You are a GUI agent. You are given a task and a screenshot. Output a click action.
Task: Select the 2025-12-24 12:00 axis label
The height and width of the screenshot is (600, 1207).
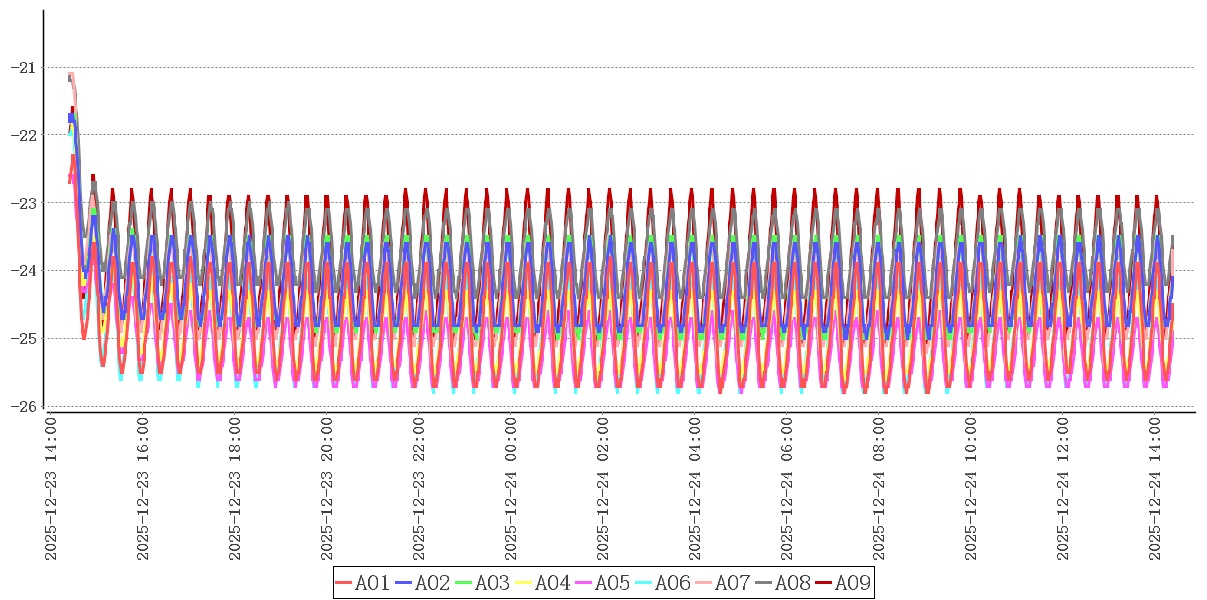(x=1063, y=489)
